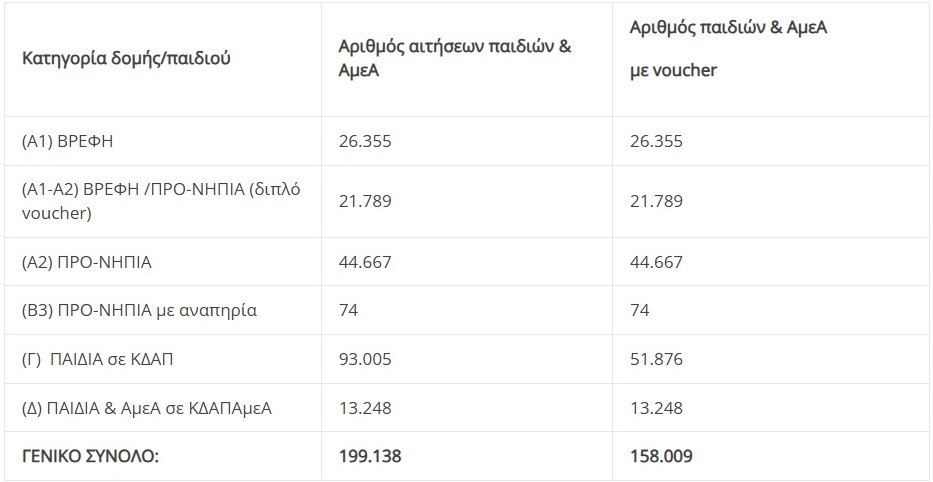933x482 pixels.
Task: Click the applications value 13.248
Action: [365, 408]
